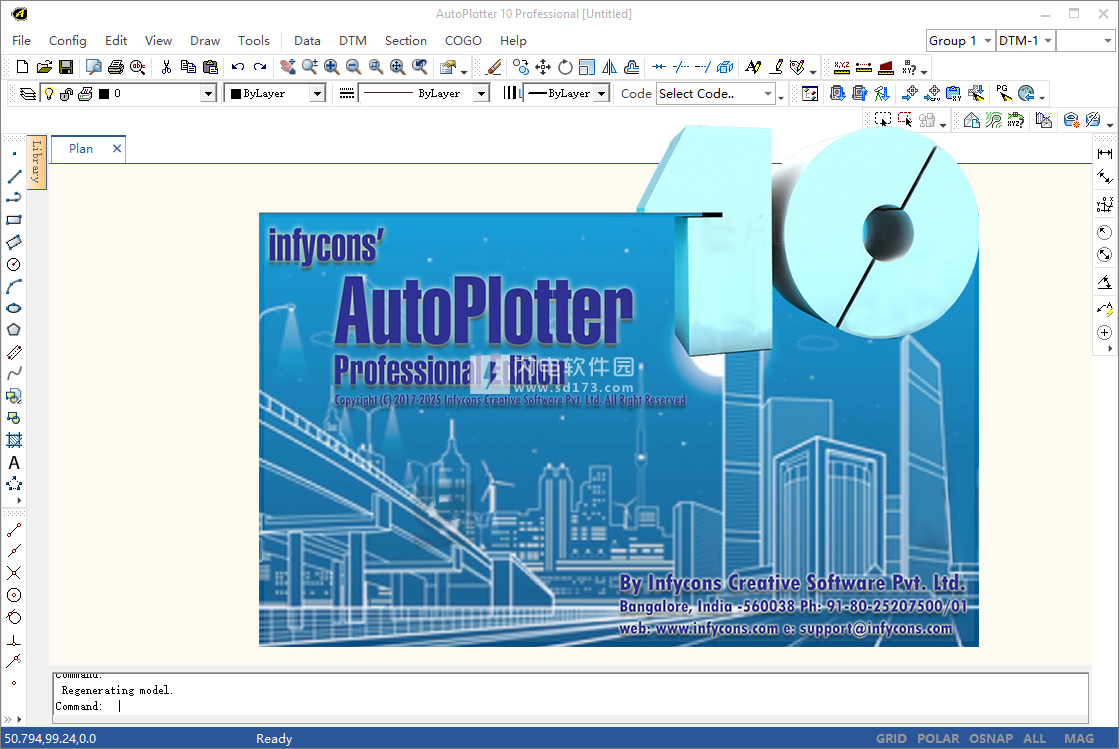Select the Erase tool in the toolbar

tap(493, 67)
